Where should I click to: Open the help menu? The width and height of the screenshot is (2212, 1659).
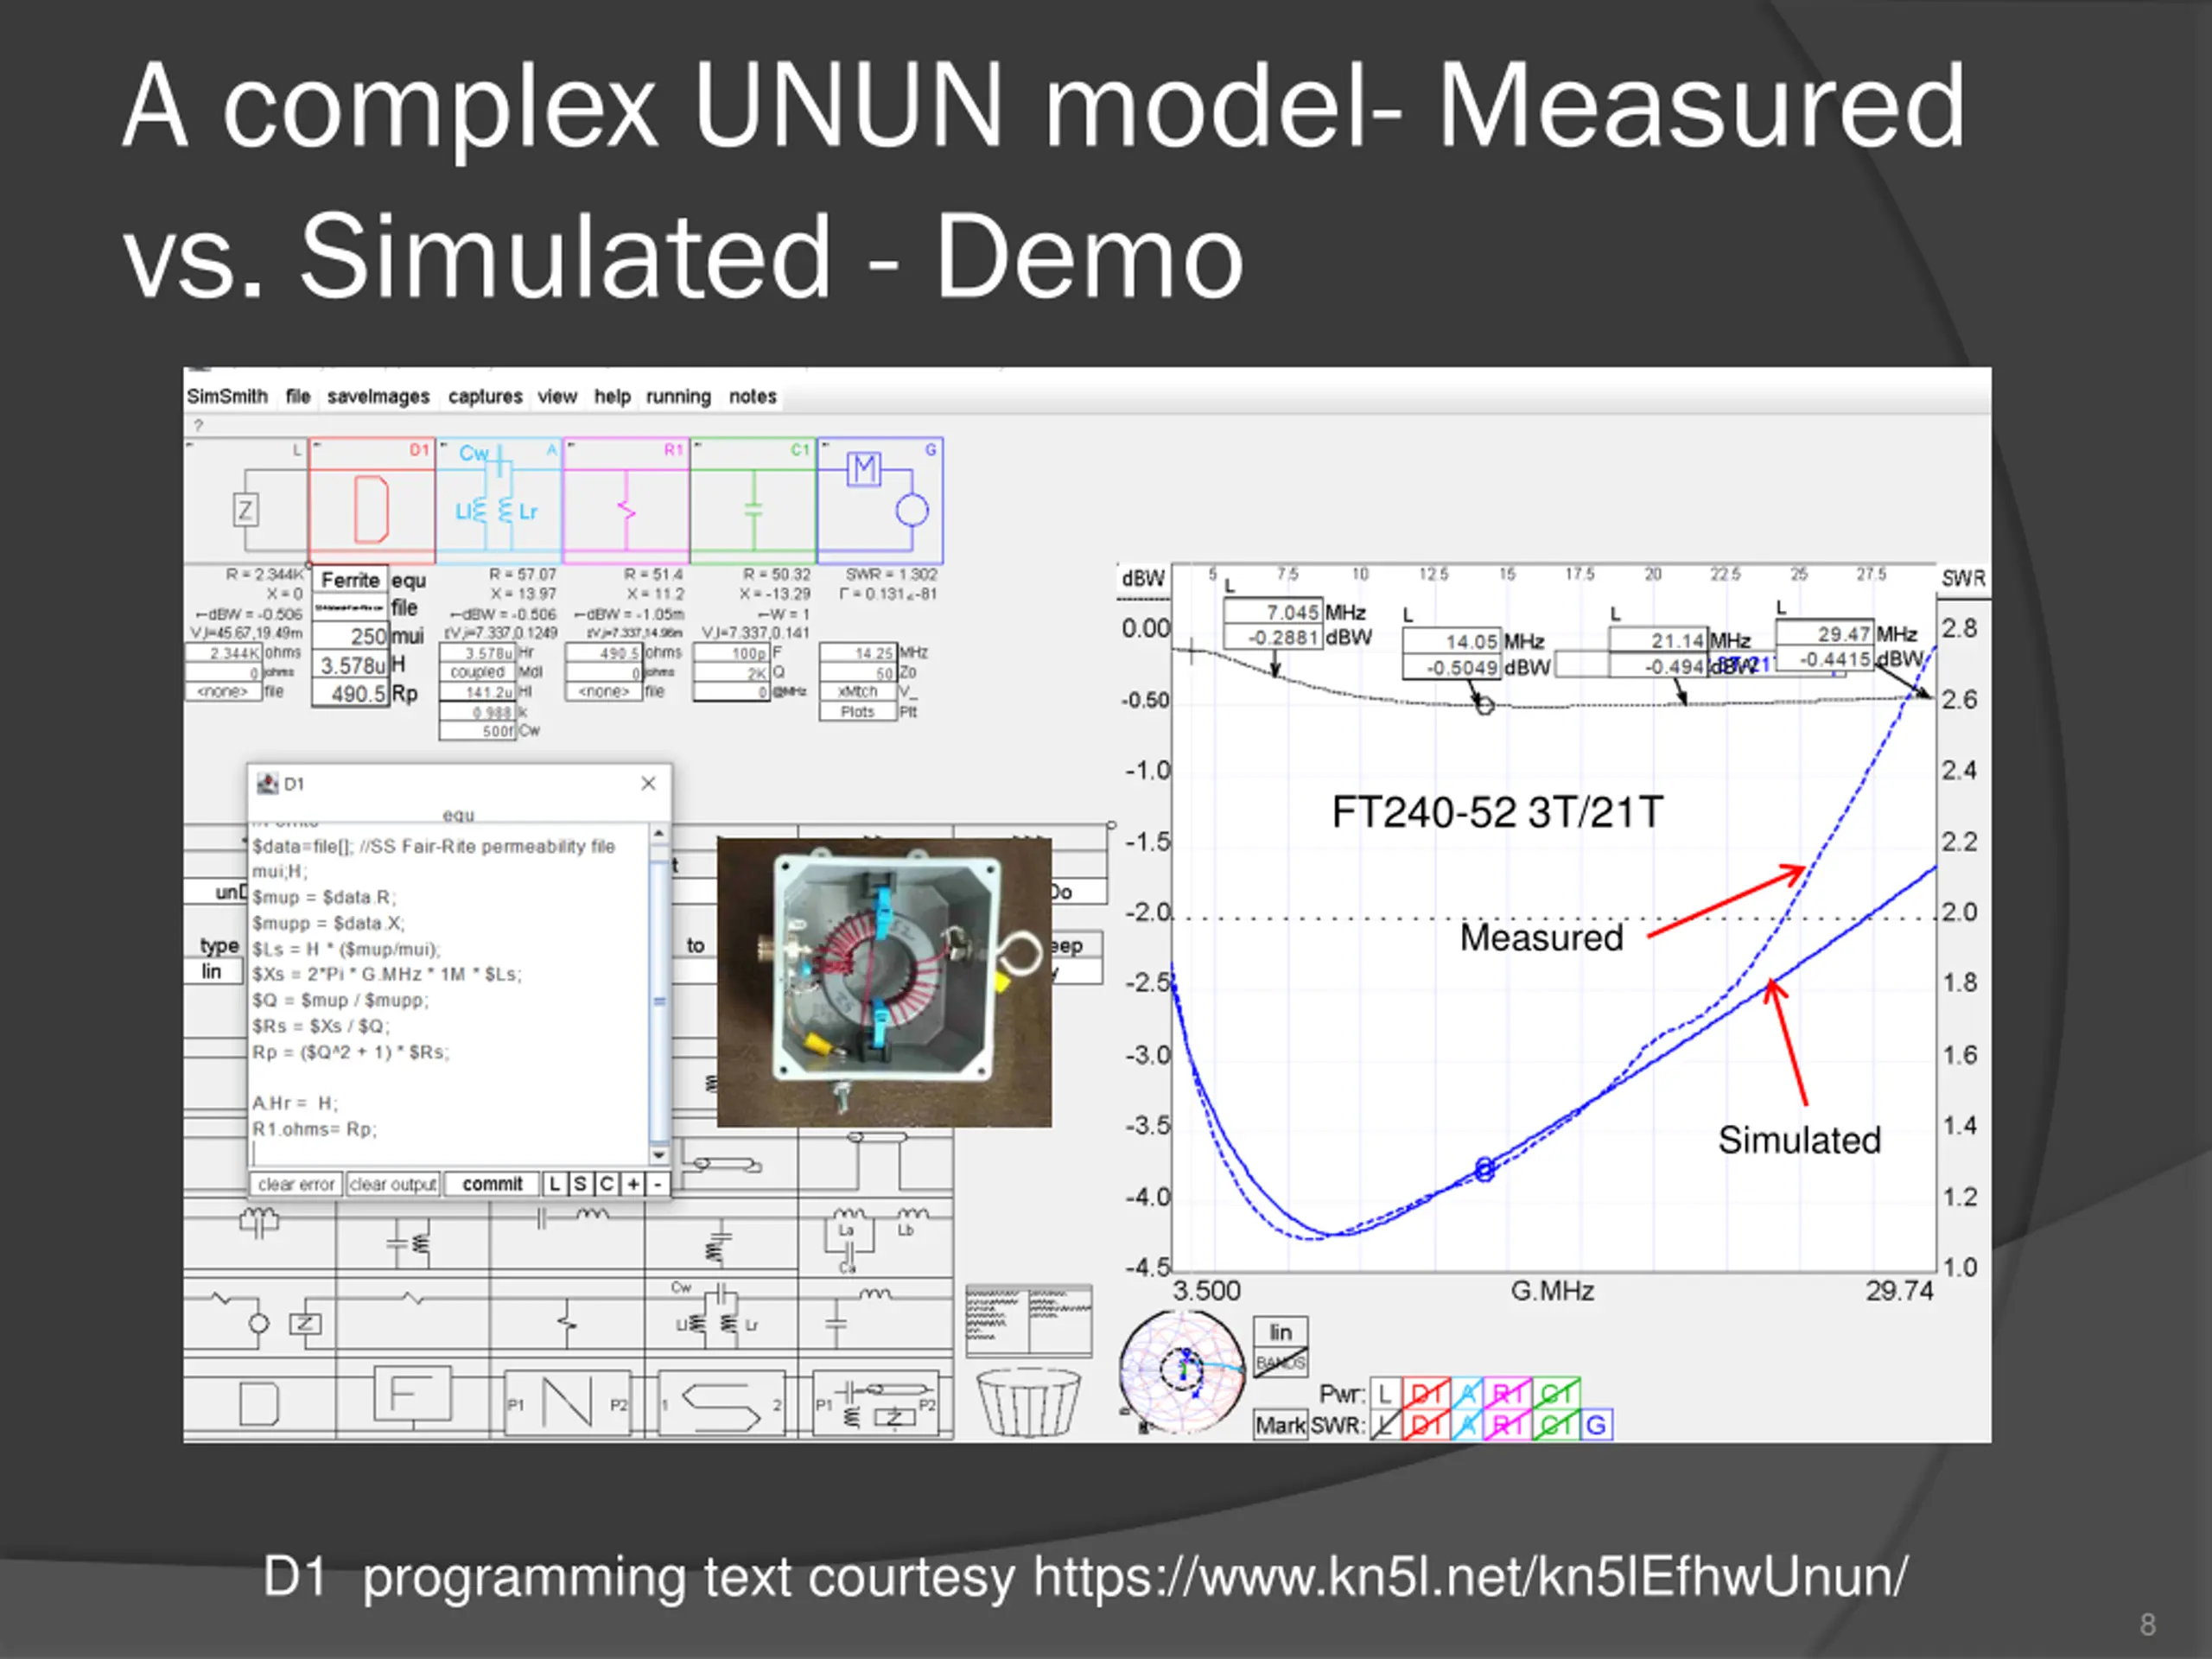pos(612,396)
